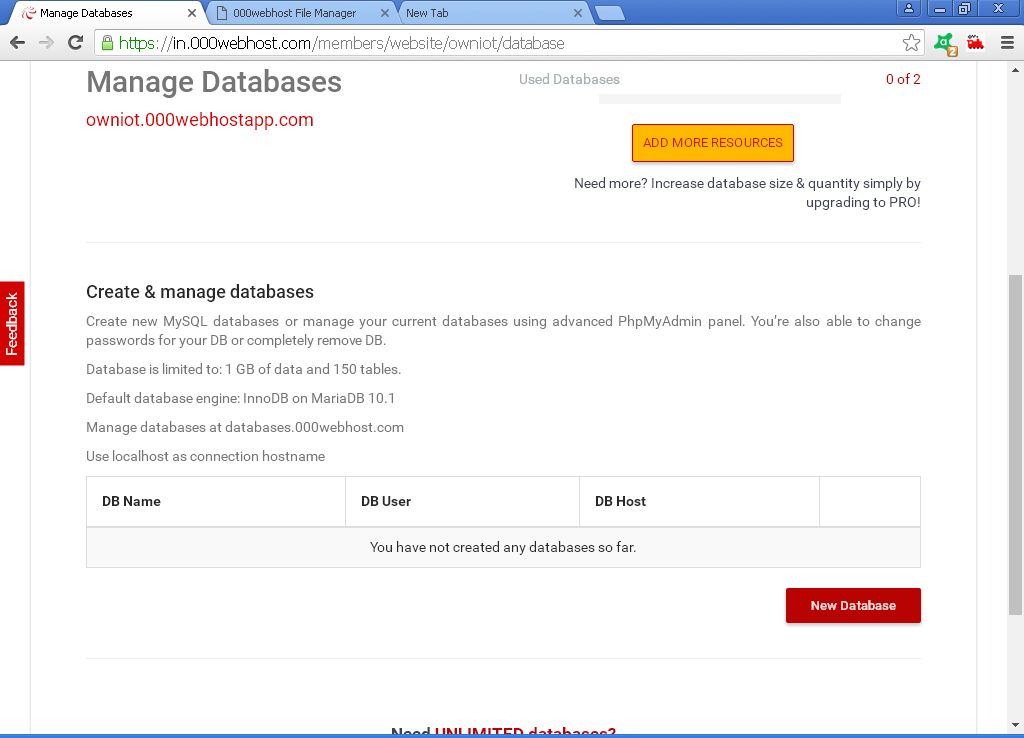Switch to 000webhost File Manager tab
This screenshot has height=738, width=1024.
[300, 13]
